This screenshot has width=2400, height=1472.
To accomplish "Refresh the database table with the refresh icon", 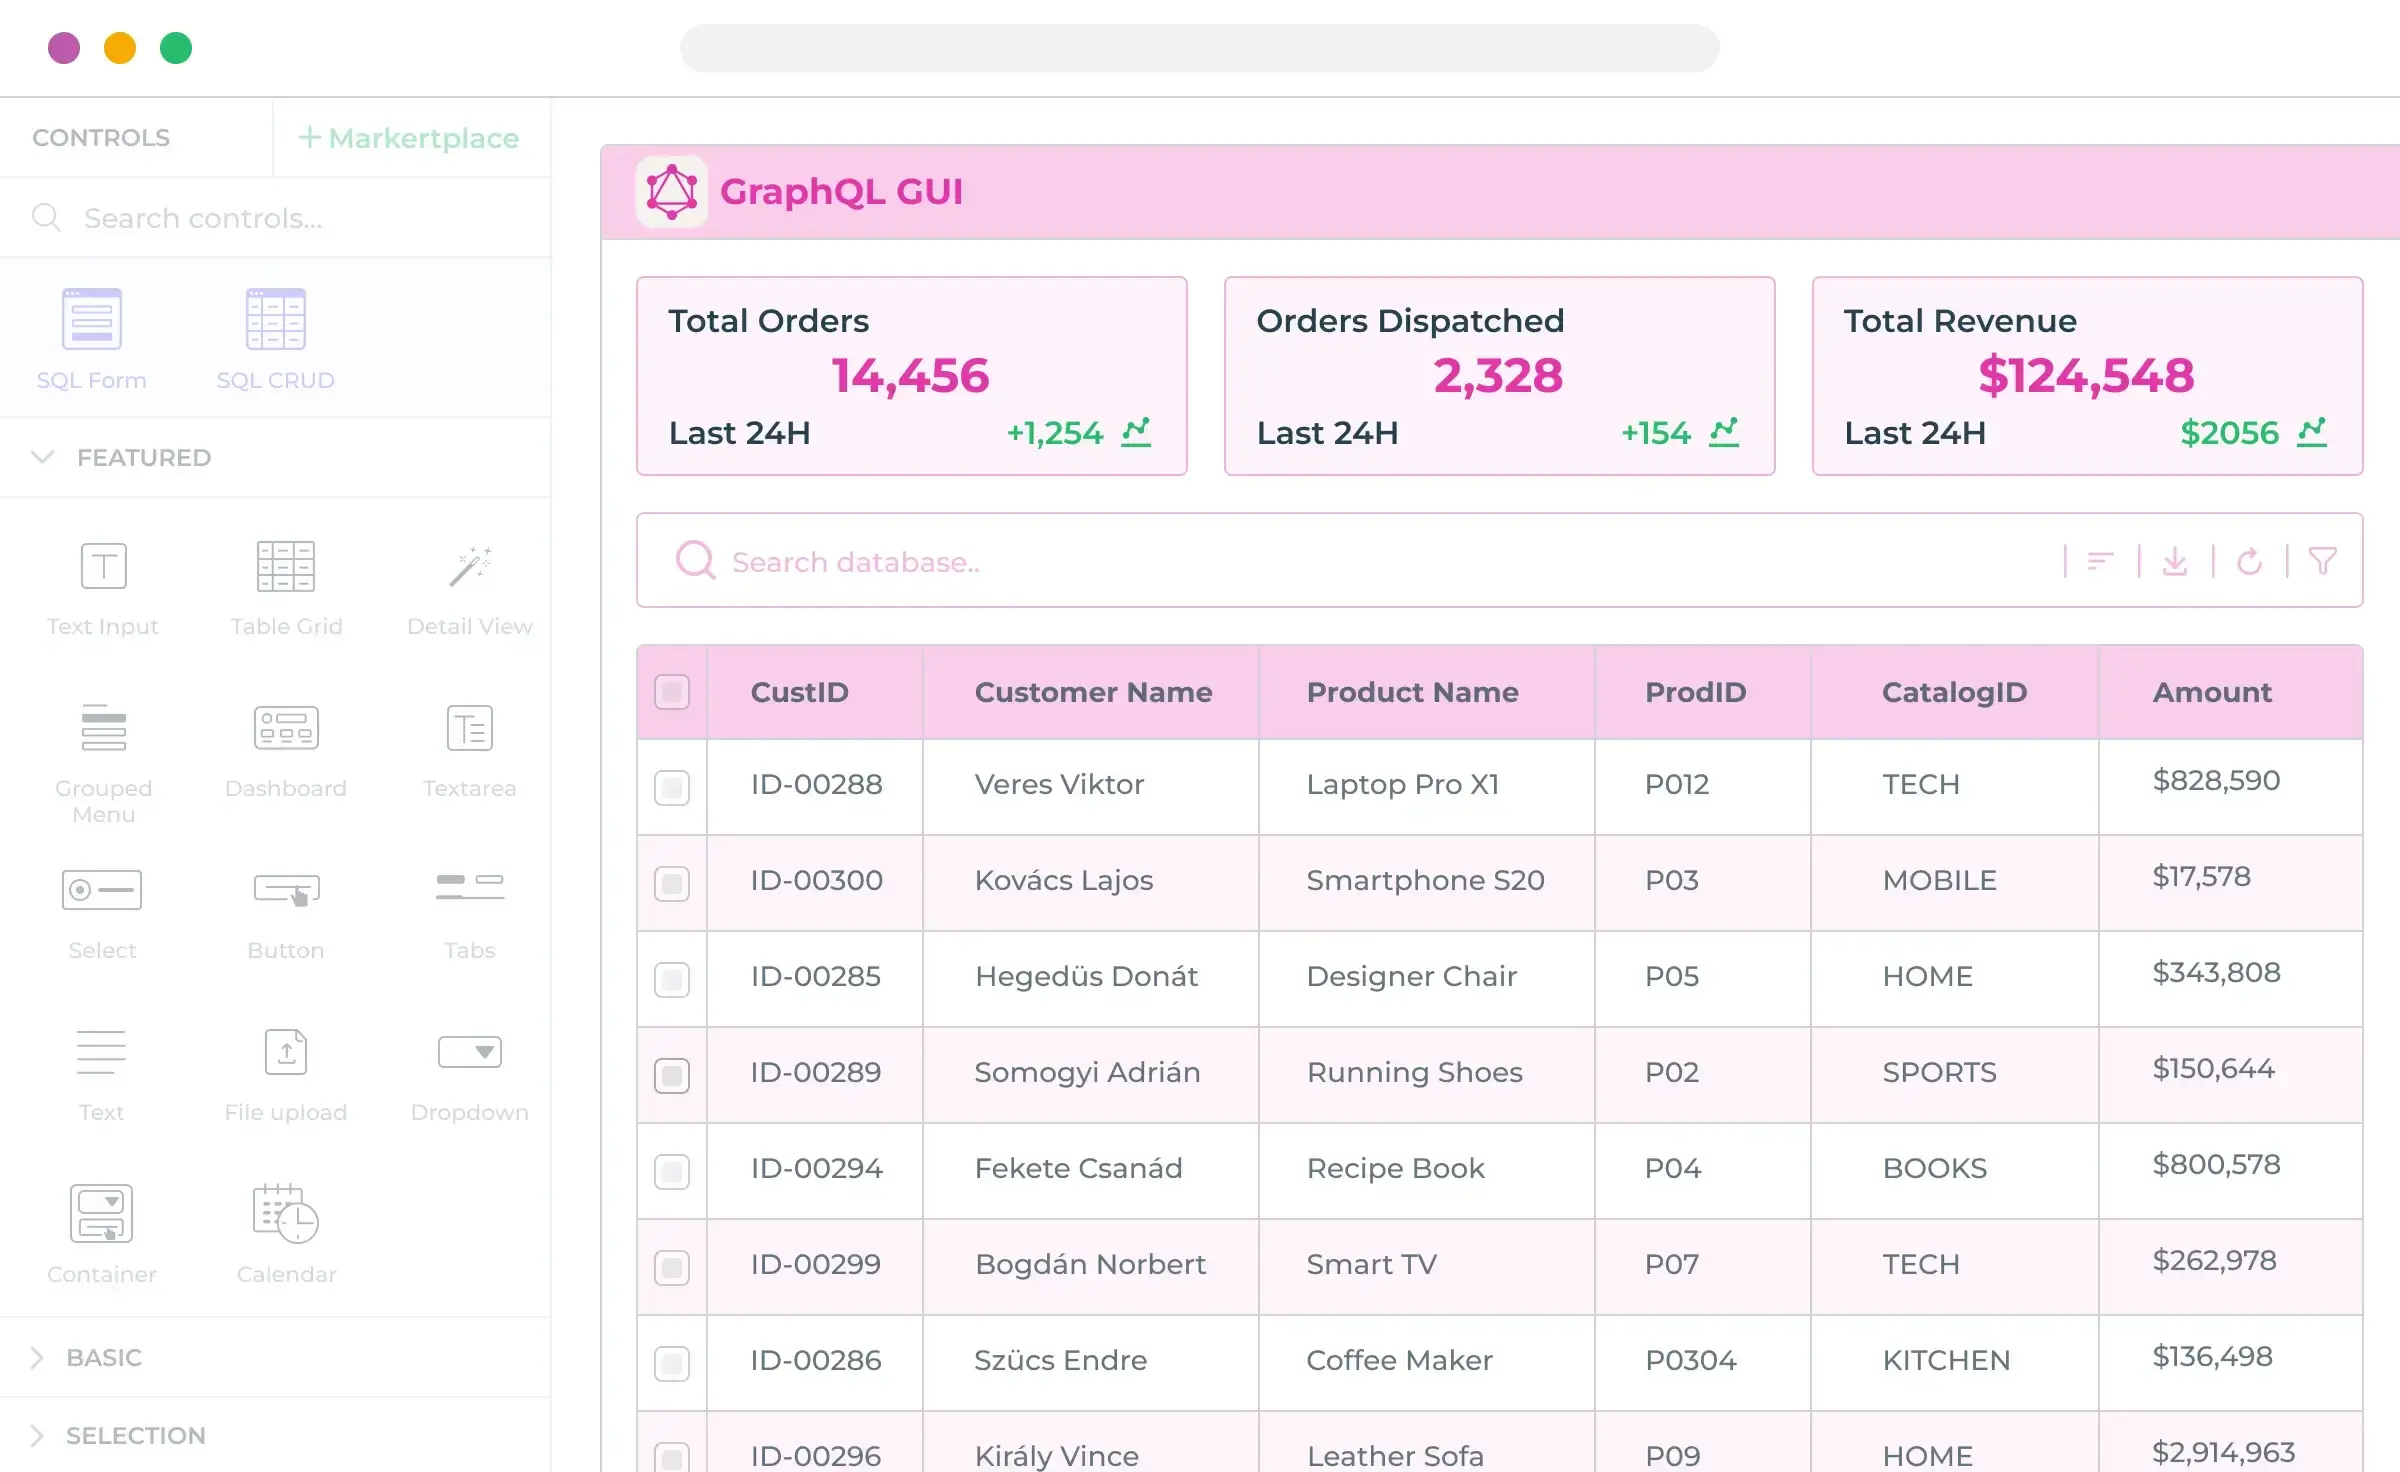I will (x=2251, y=560).
